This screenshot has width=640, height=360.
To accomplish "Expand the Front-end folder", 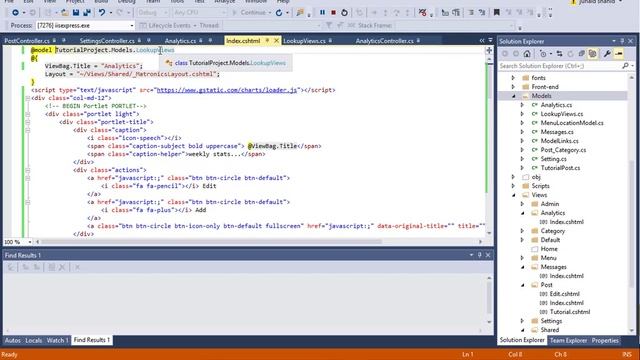I will (x=513, y=87).
